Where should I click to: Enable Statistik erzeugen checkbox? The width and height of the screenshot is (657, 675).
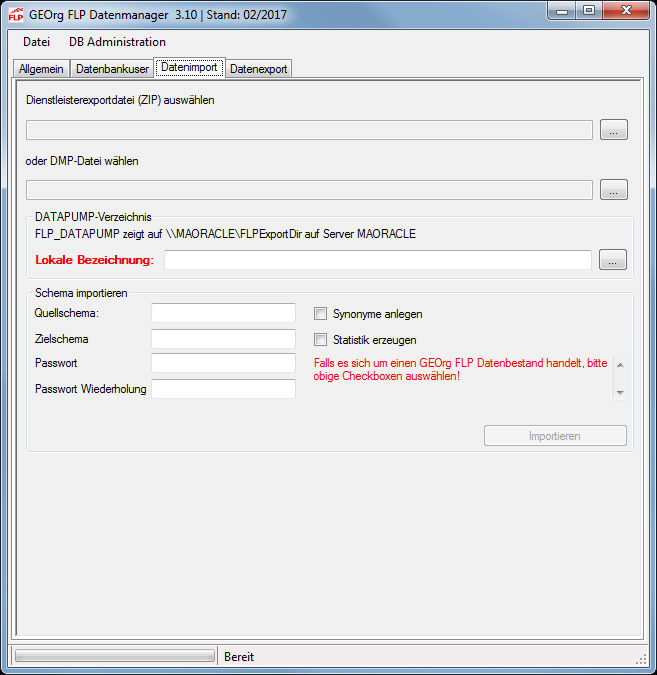(x=321, y=340)
